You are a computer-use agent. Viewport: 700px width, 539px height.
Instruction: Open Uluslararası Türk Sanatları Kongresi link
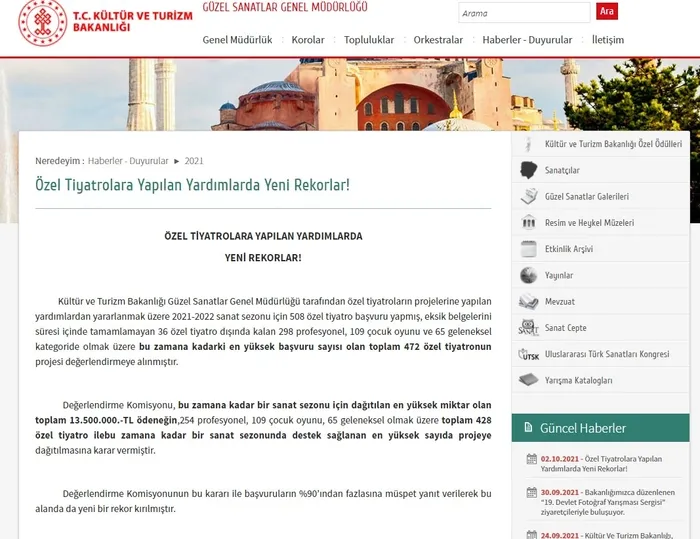coord(607,354)
